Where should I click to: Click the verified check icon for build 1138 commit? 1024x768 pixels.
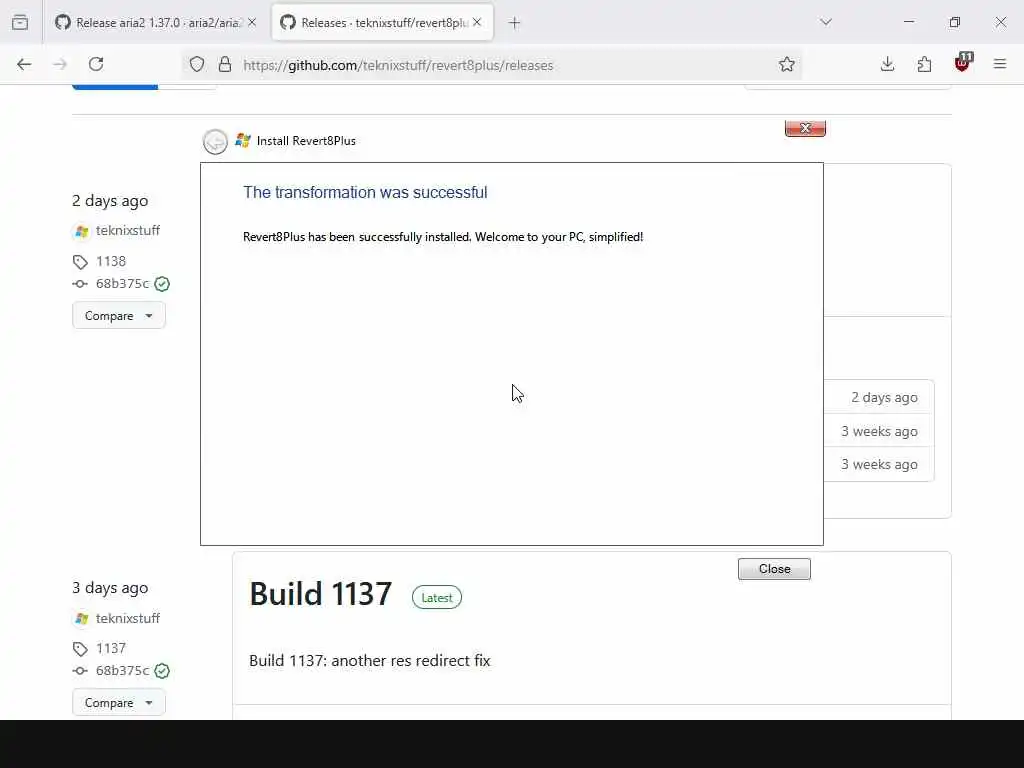point(162,284)
